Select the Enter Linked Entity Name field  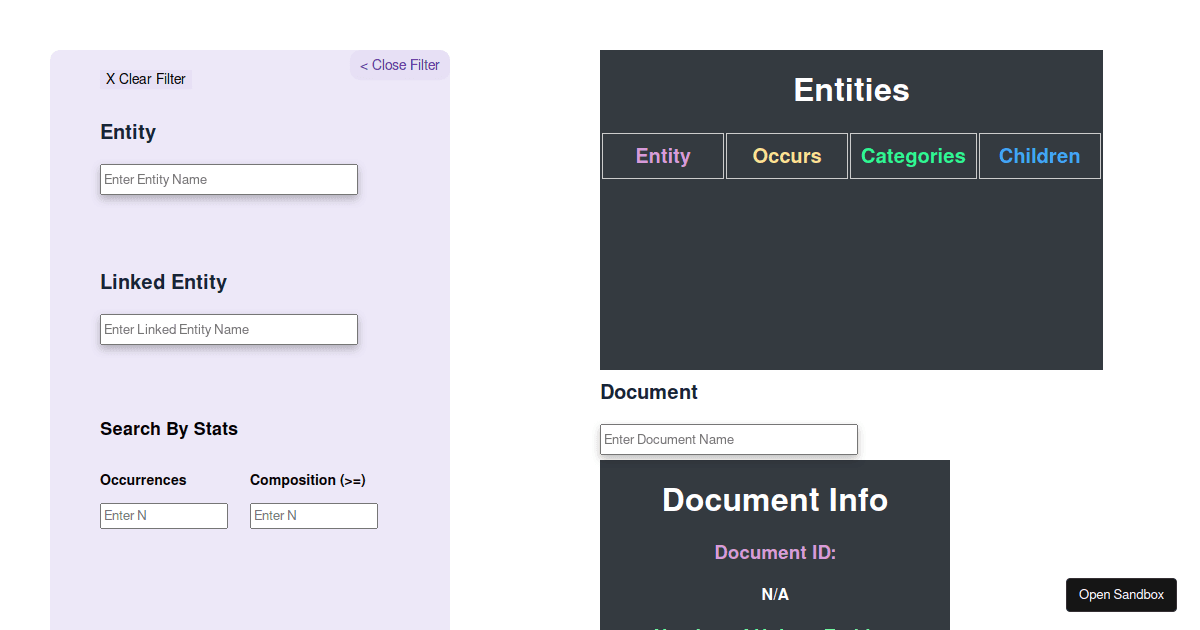coord(228,329)
